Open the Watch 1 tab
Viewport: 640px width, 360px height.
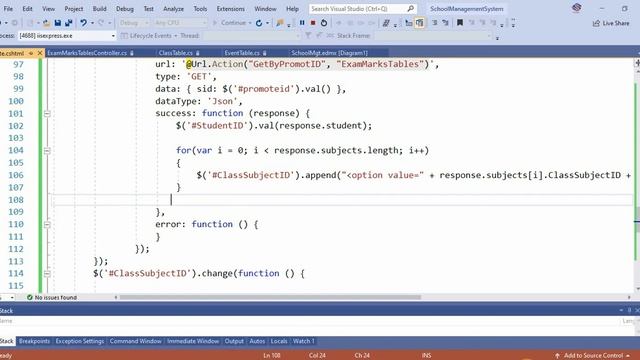coord(304,341)
